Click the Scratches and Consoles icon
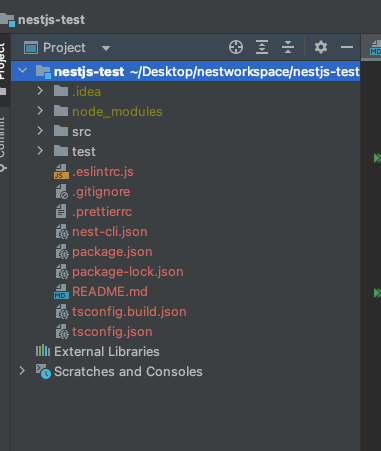 pos(43,371)
